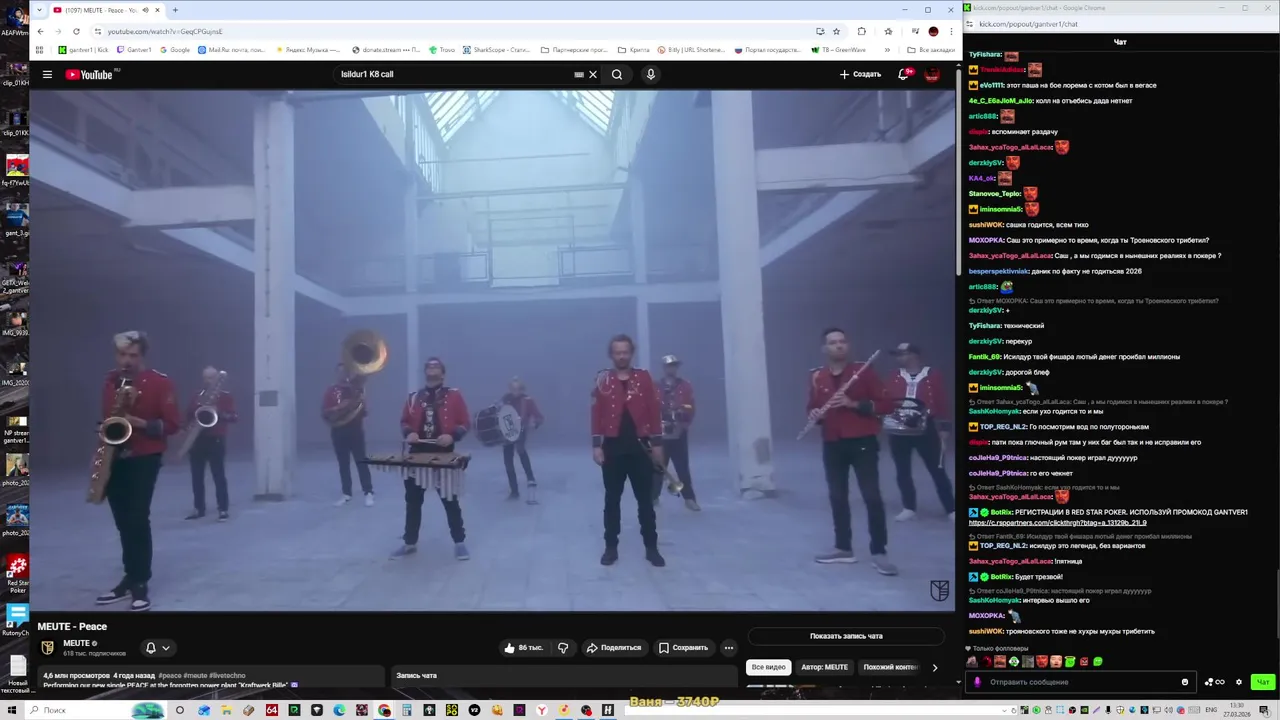
Task: Open Windows Start menu
Action: pos(11,710)
